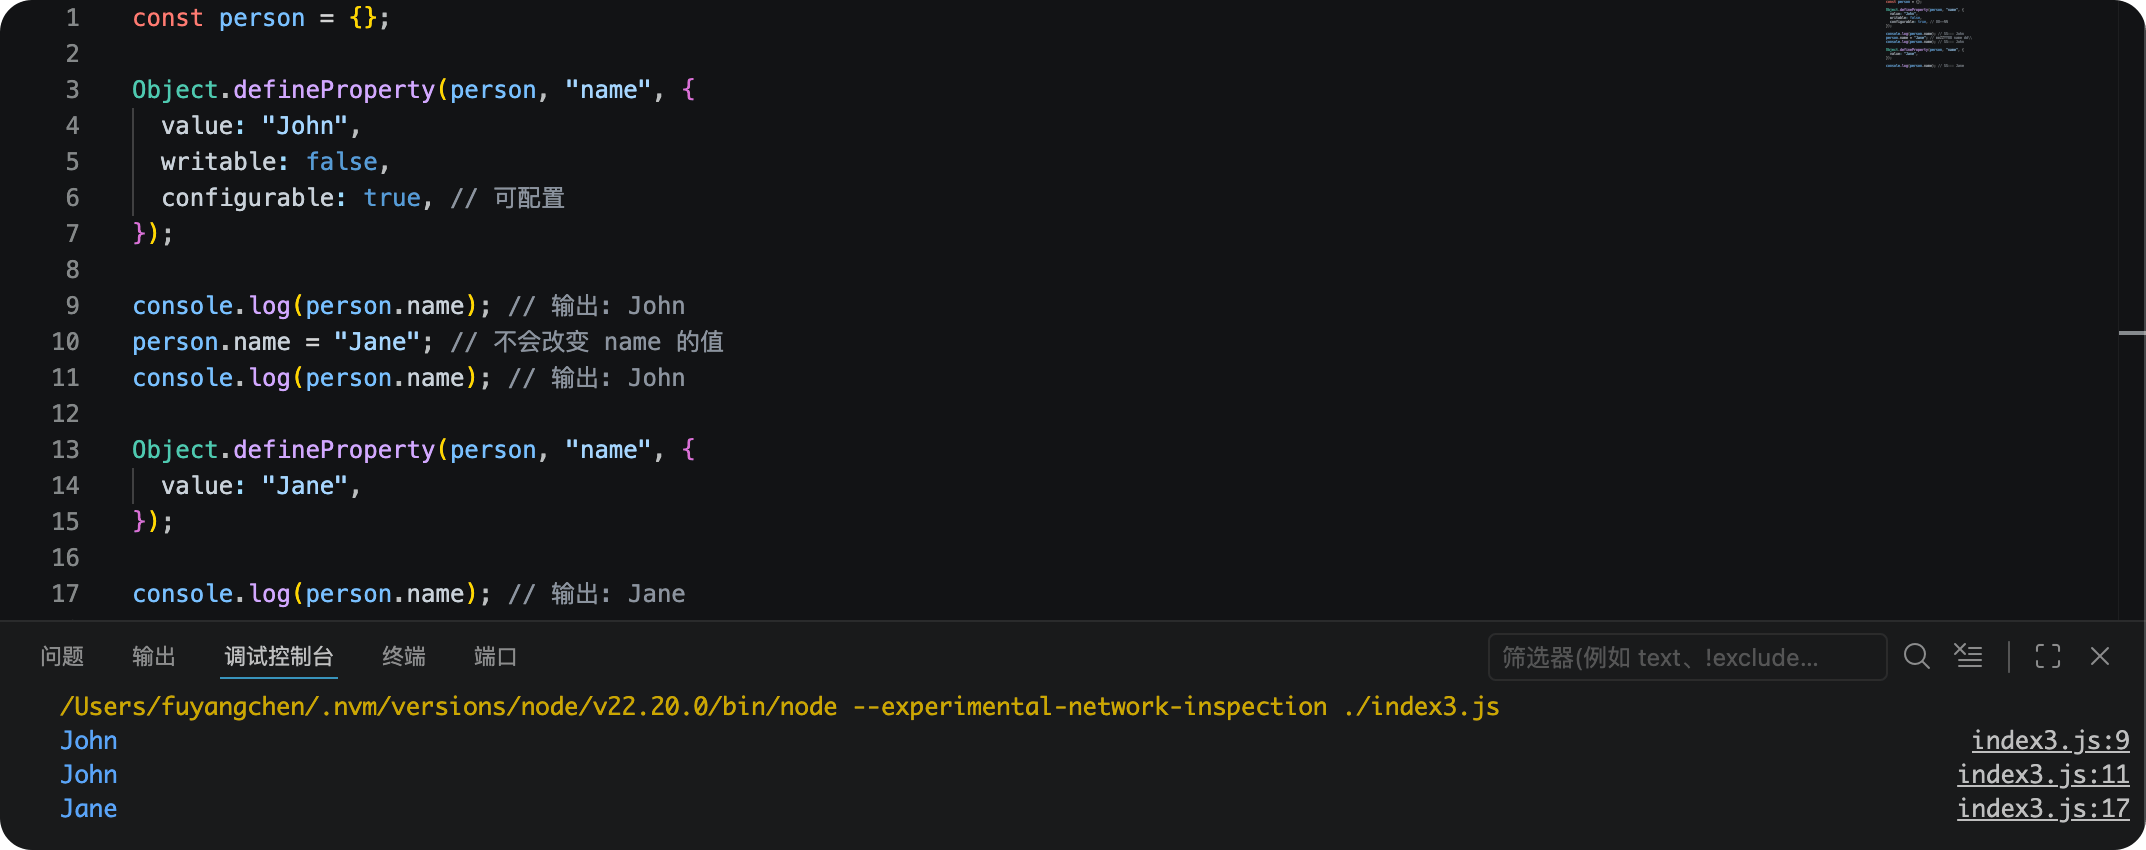
Task: Open source link index3.js:9
Action: [2050, 740]
